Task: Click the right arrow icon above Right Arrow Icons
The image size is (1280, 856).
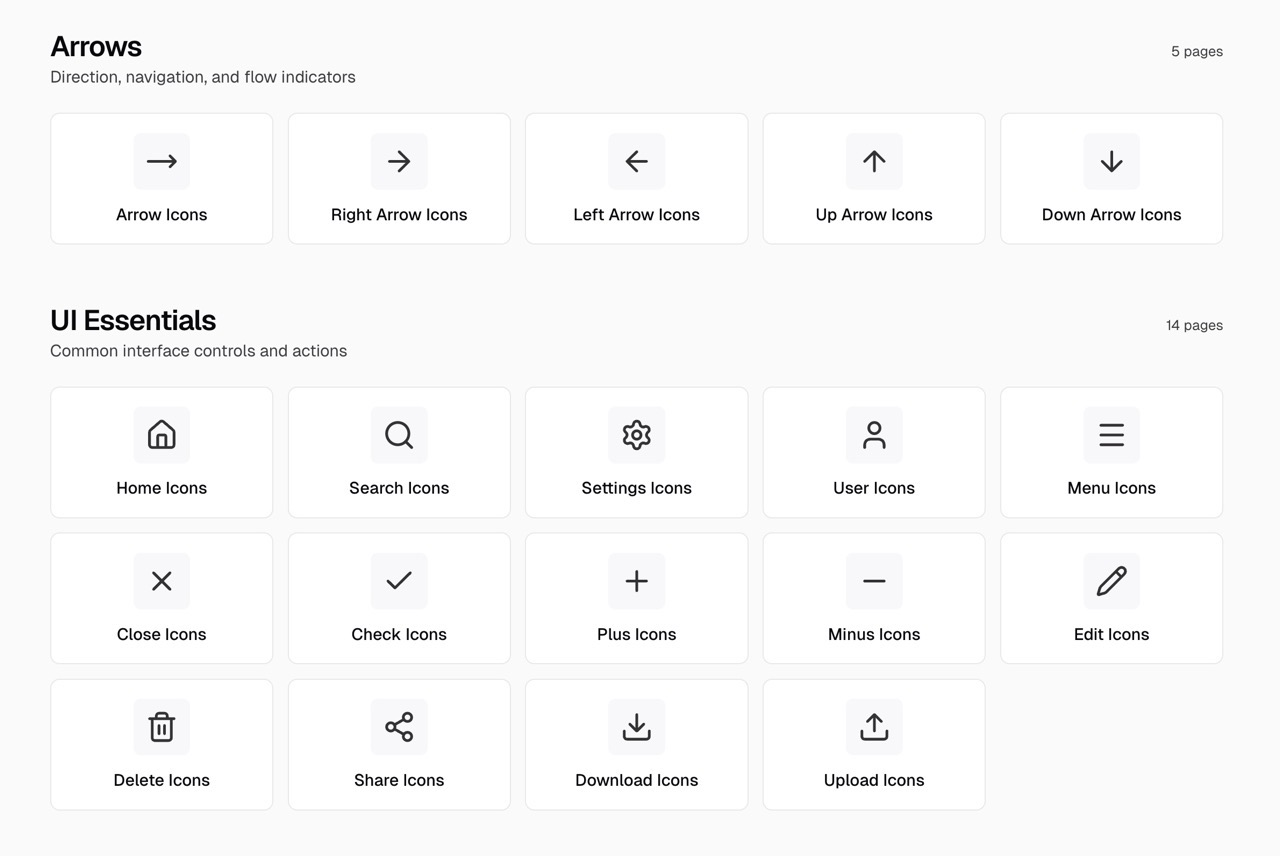Action: (399, 161)
